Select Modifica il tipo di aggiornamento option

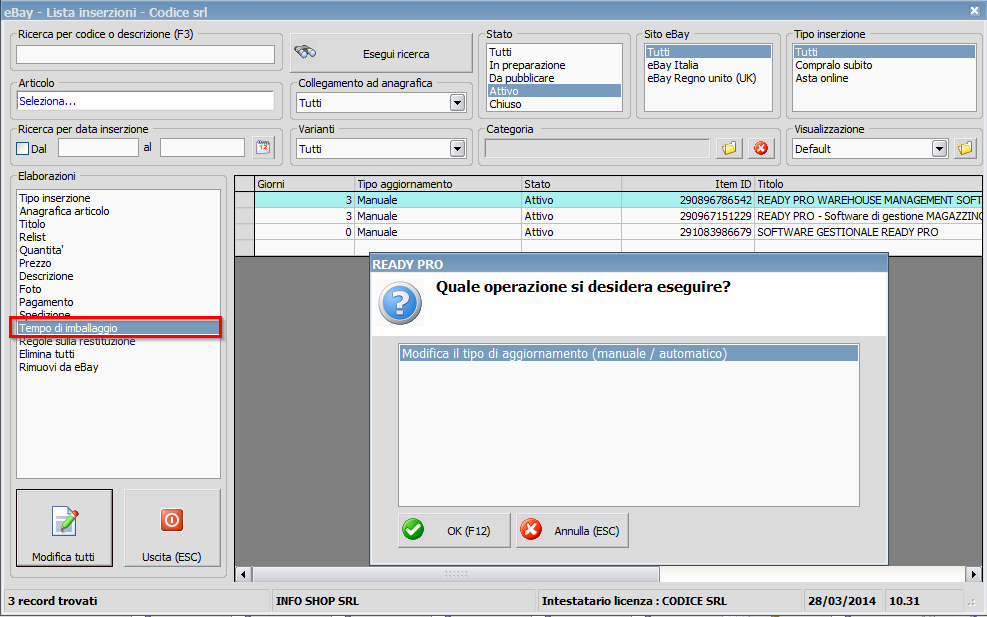[629, 353]
